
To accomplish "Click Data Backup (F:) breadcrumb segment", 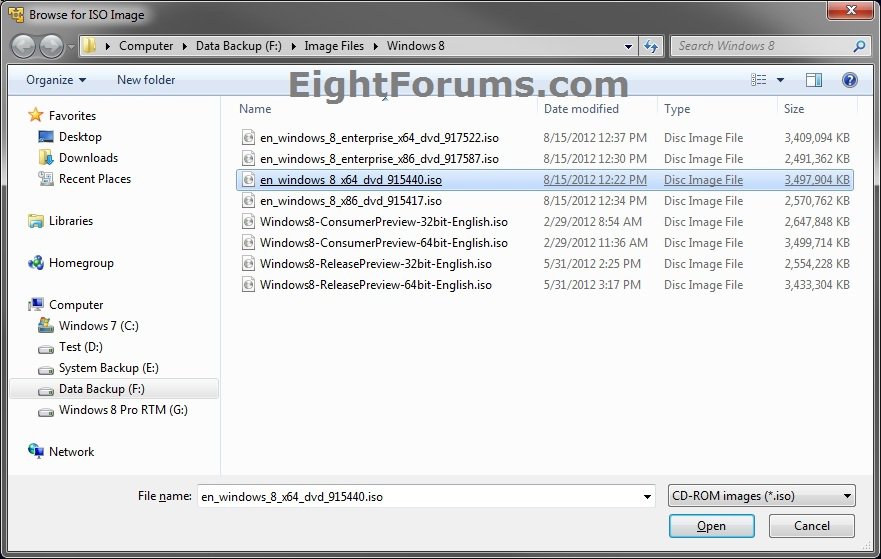I will point(238,46).
